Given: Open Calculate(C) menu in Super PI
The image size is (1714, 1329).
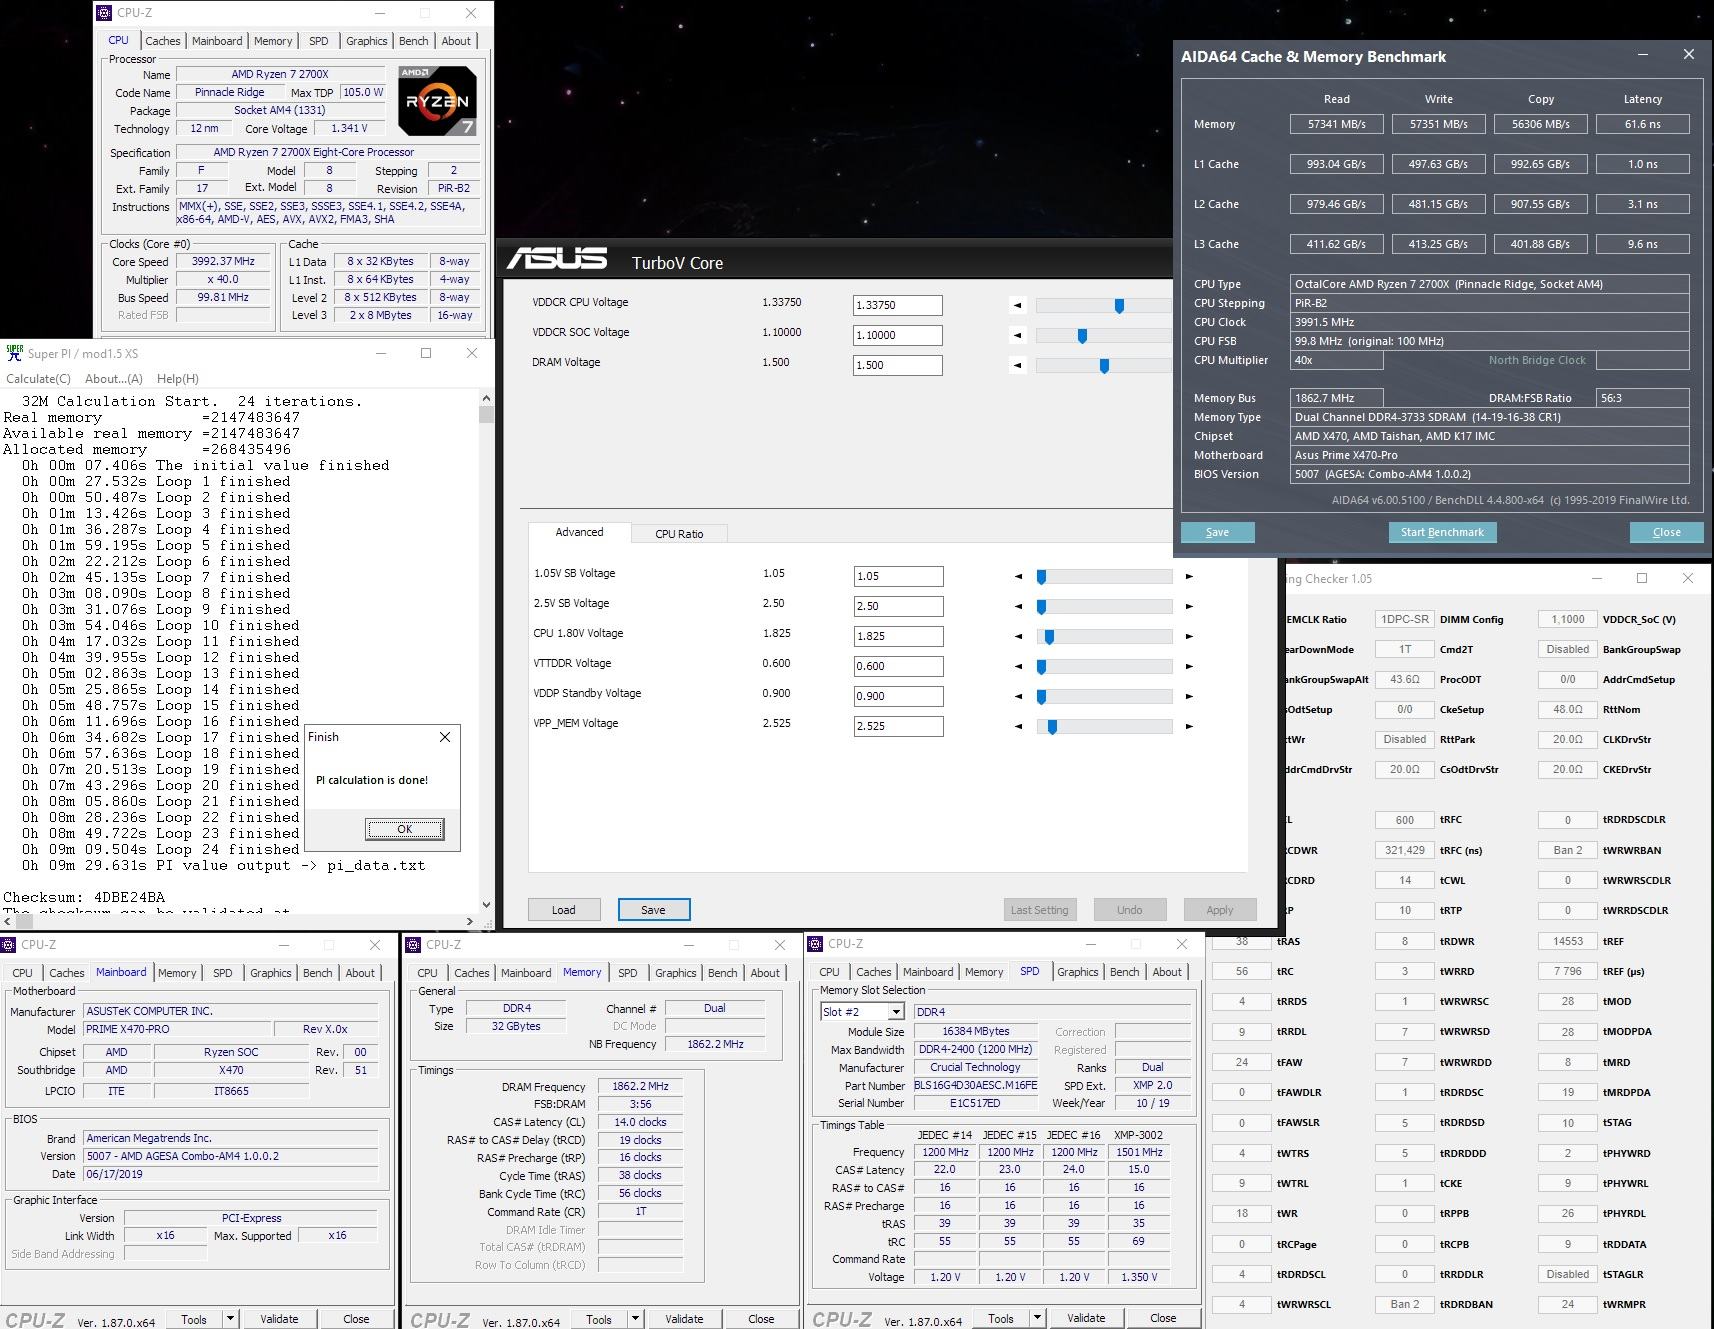Looking at the screenshot, I should pyautogui.click(x=38, y=379).
